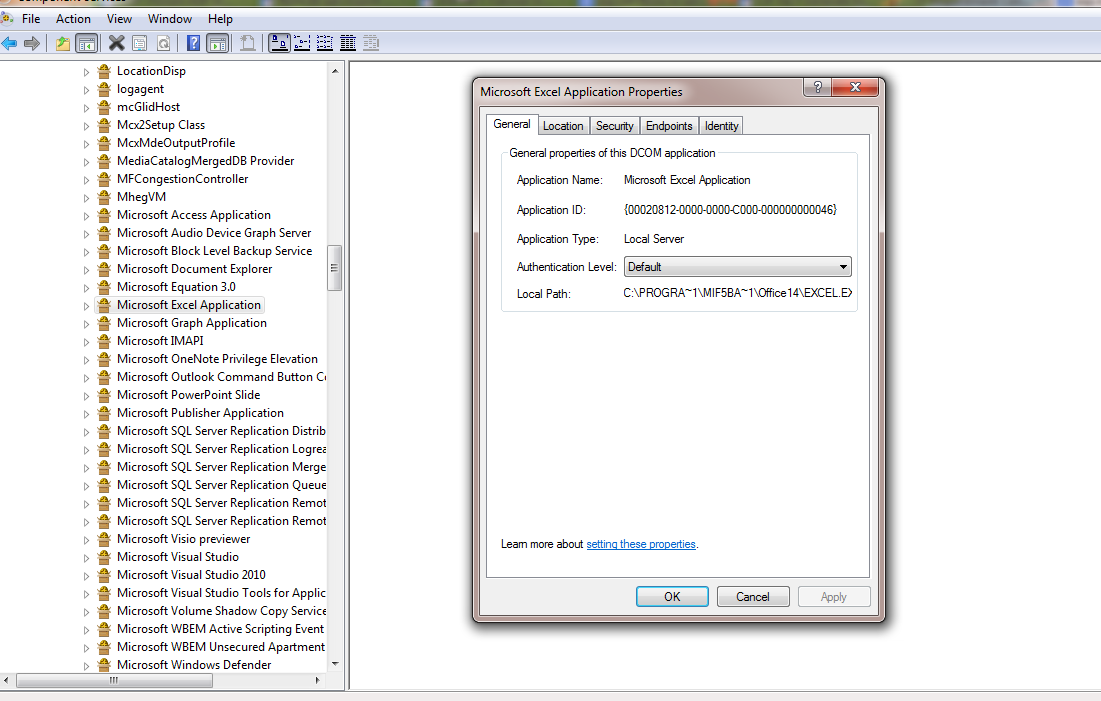Click the tree pane scroll down arrow
Image resolution: width=1101 pixels, height=701 pixels.
pos(335,664)
